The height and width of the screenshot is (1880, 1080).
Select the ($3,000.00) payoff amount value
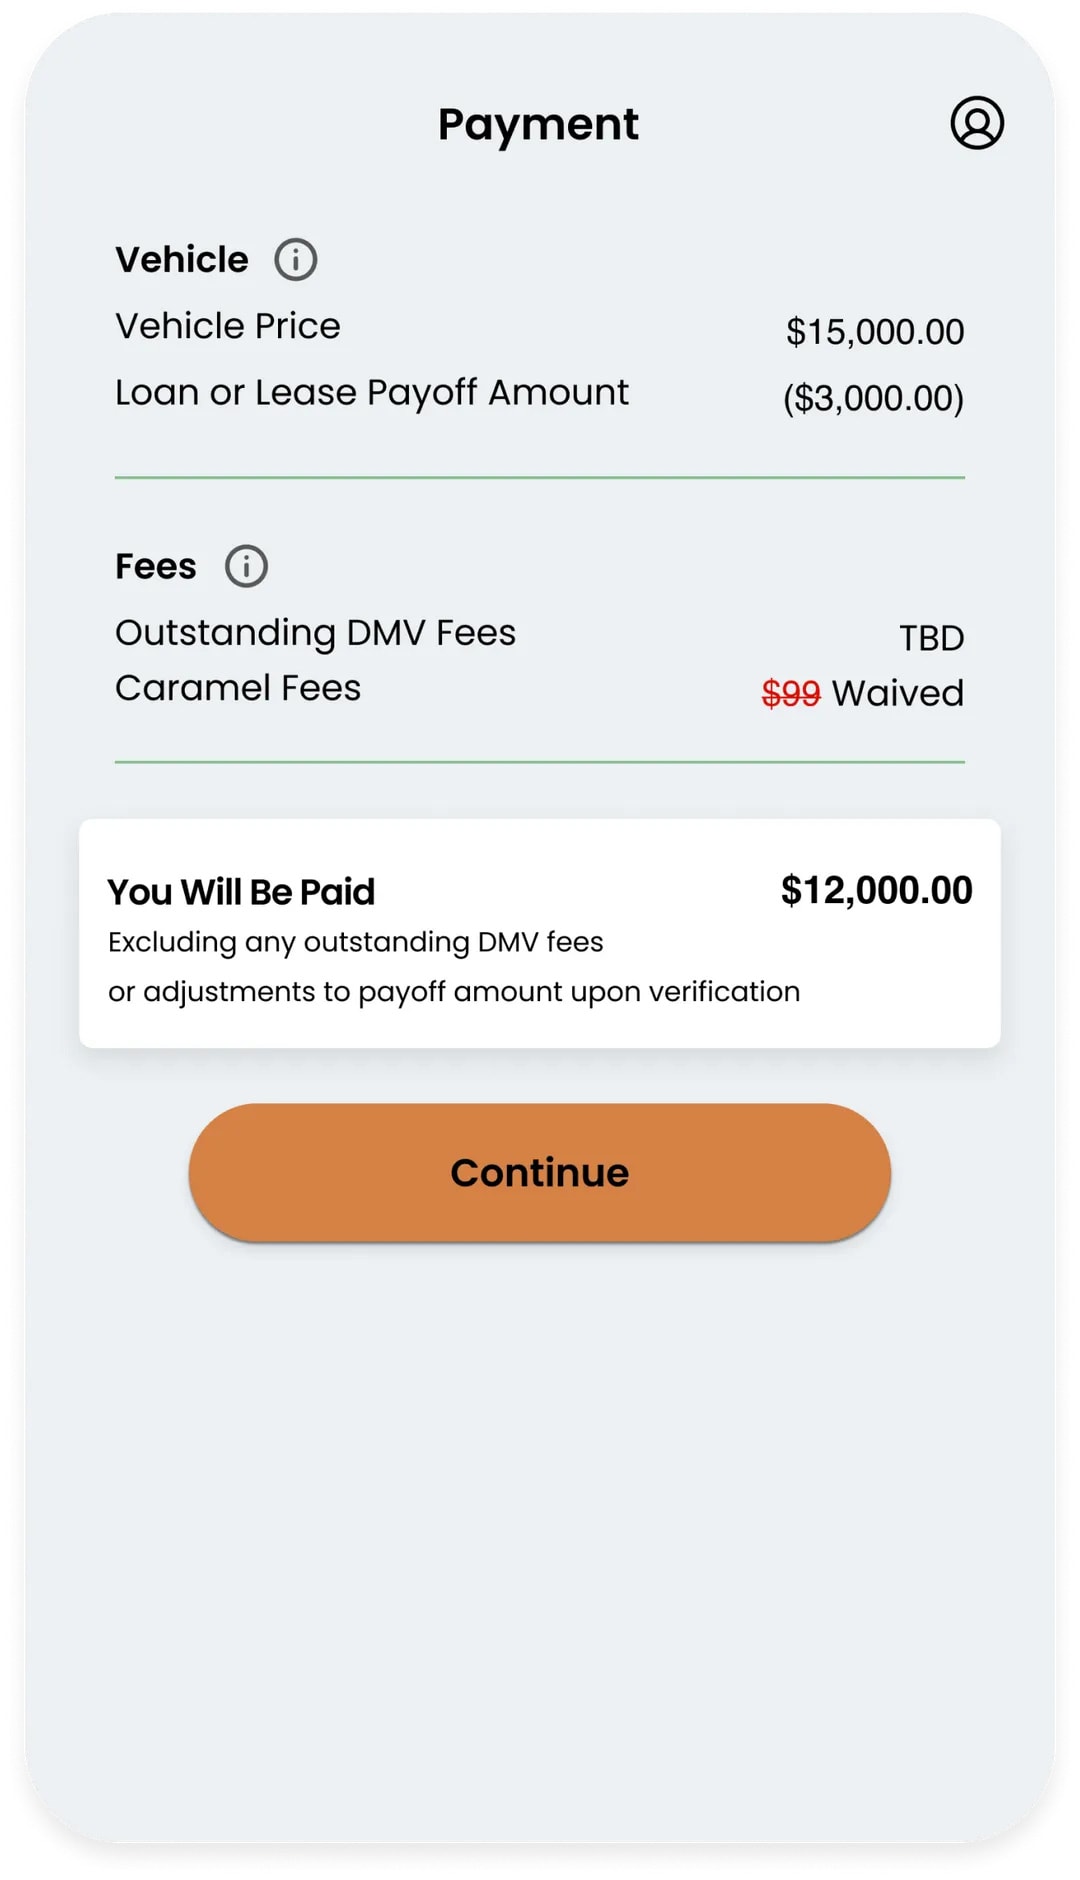point(873,398)
